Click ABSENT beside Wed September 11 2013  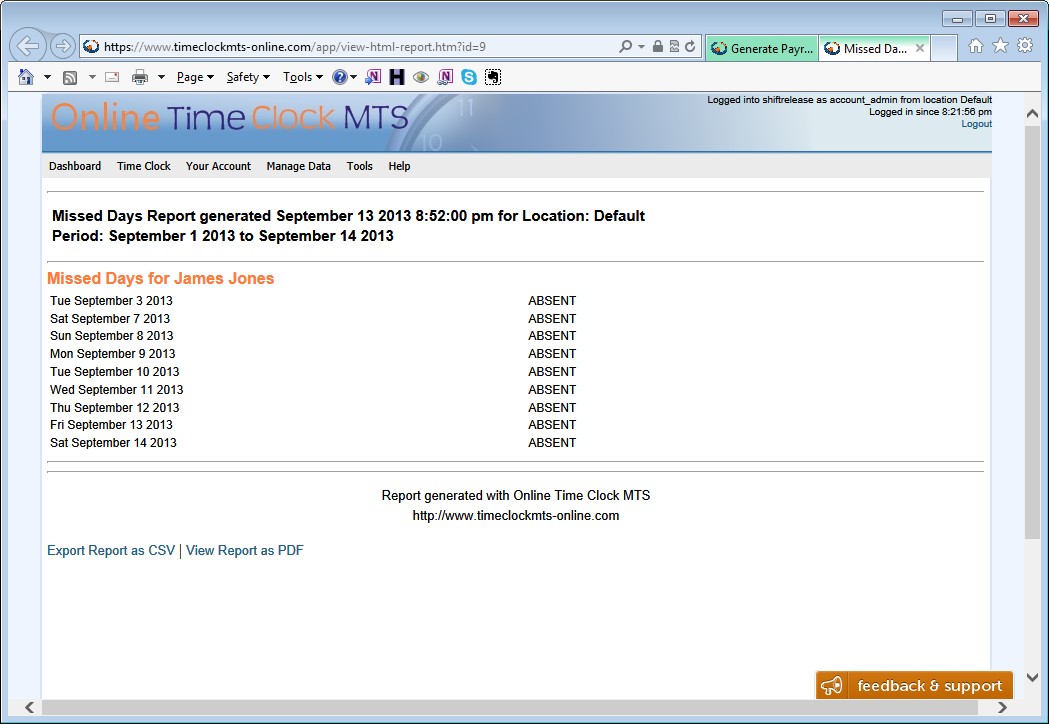552,389
